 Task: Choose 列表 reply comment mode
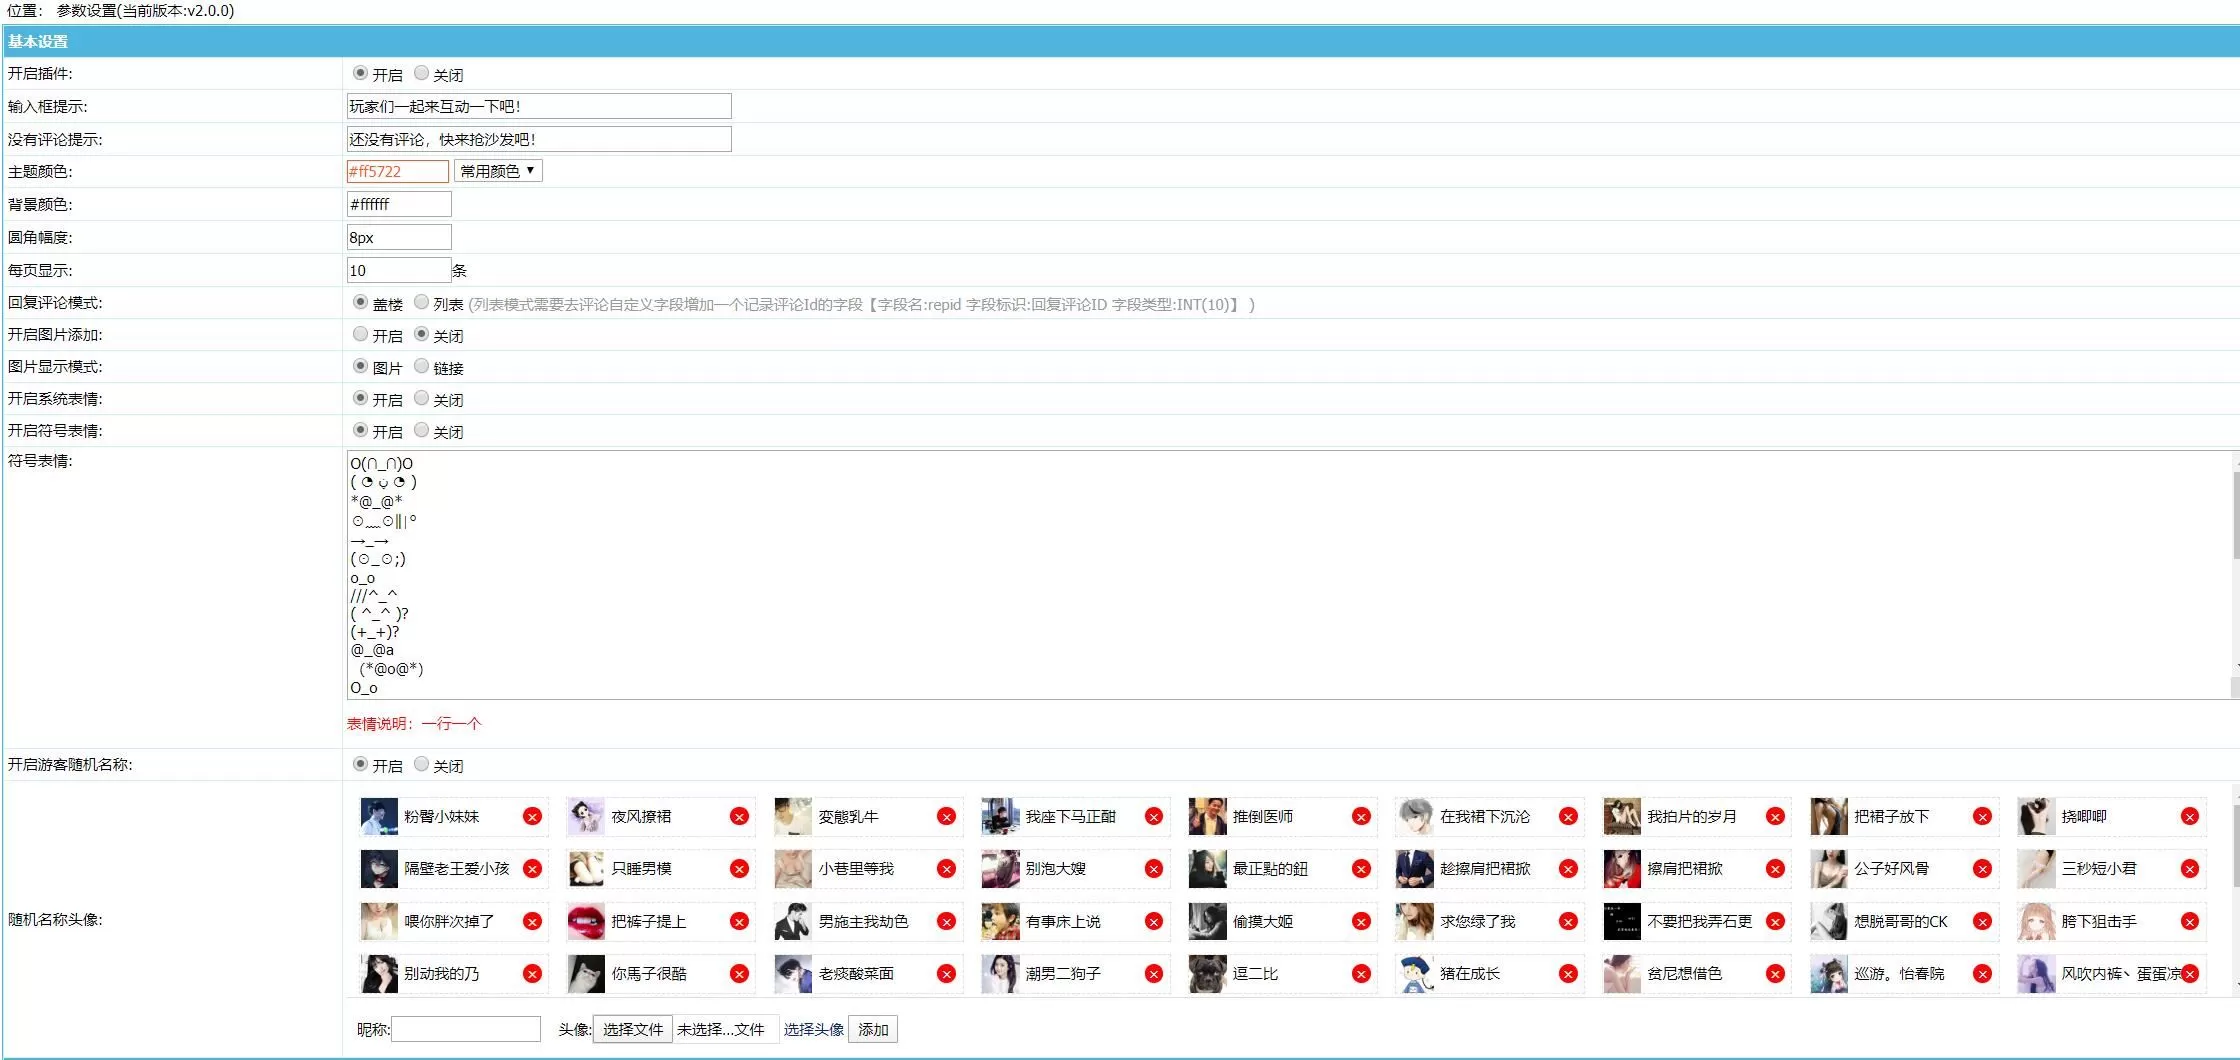(421, 302)
